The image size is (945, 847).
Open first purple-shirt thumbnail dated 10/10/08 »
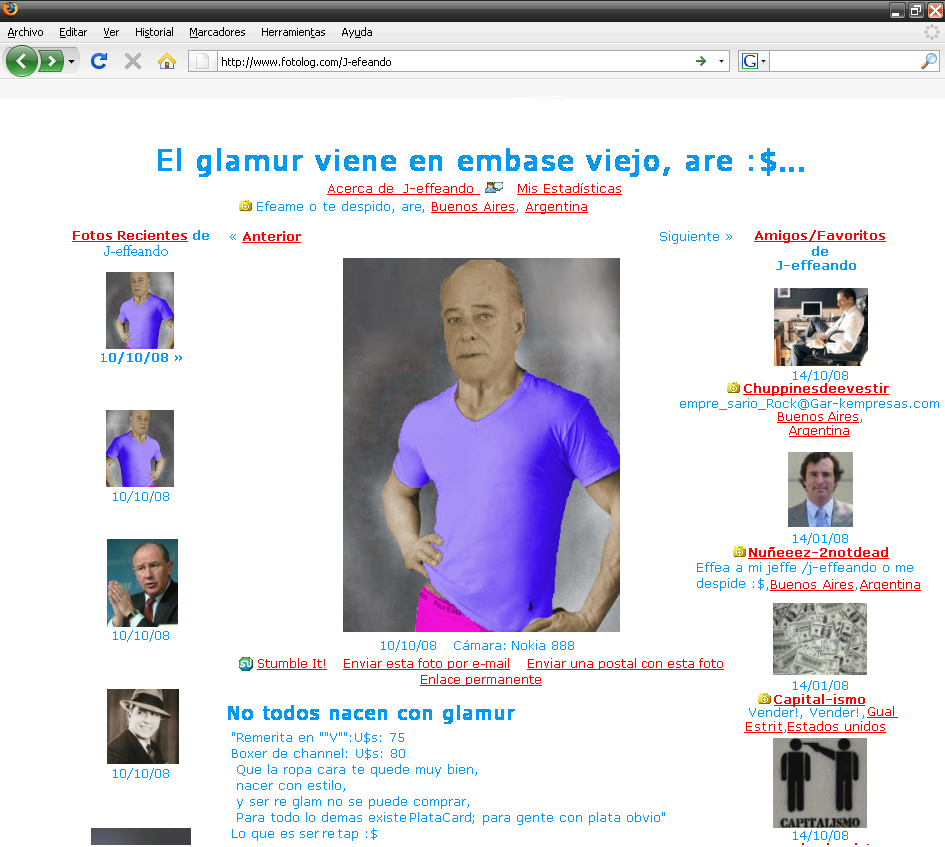click(140, 310)
